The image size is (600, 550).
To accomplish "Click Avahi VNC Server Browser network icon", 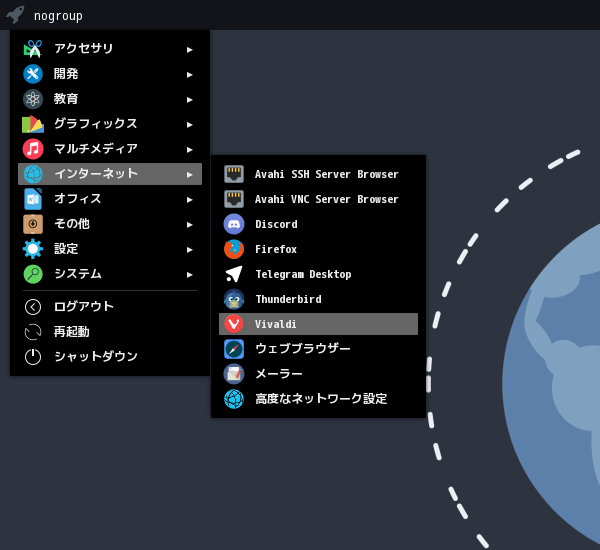I will tap(234, 199).
